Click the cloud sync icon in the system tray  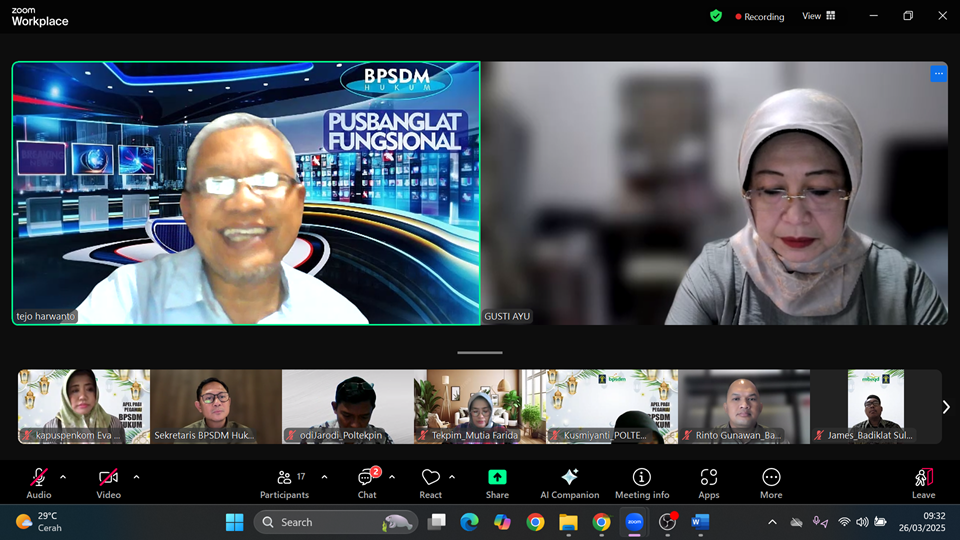[x=796, y=522]
